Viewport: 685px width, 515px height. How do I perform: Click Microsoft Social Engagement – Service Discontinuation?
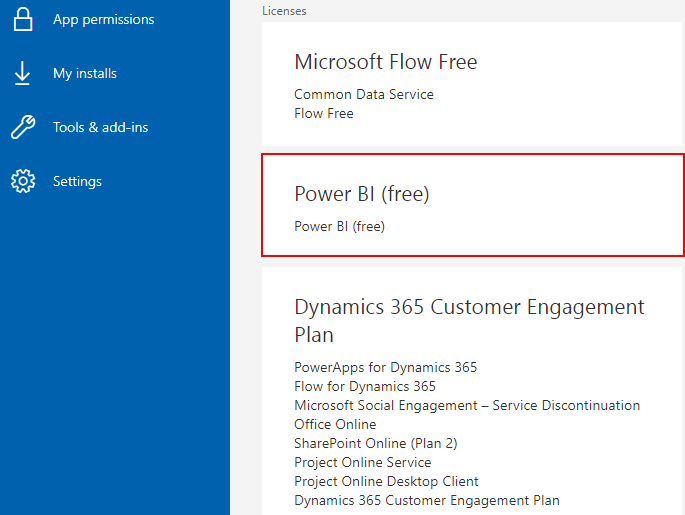pos(466,405)
